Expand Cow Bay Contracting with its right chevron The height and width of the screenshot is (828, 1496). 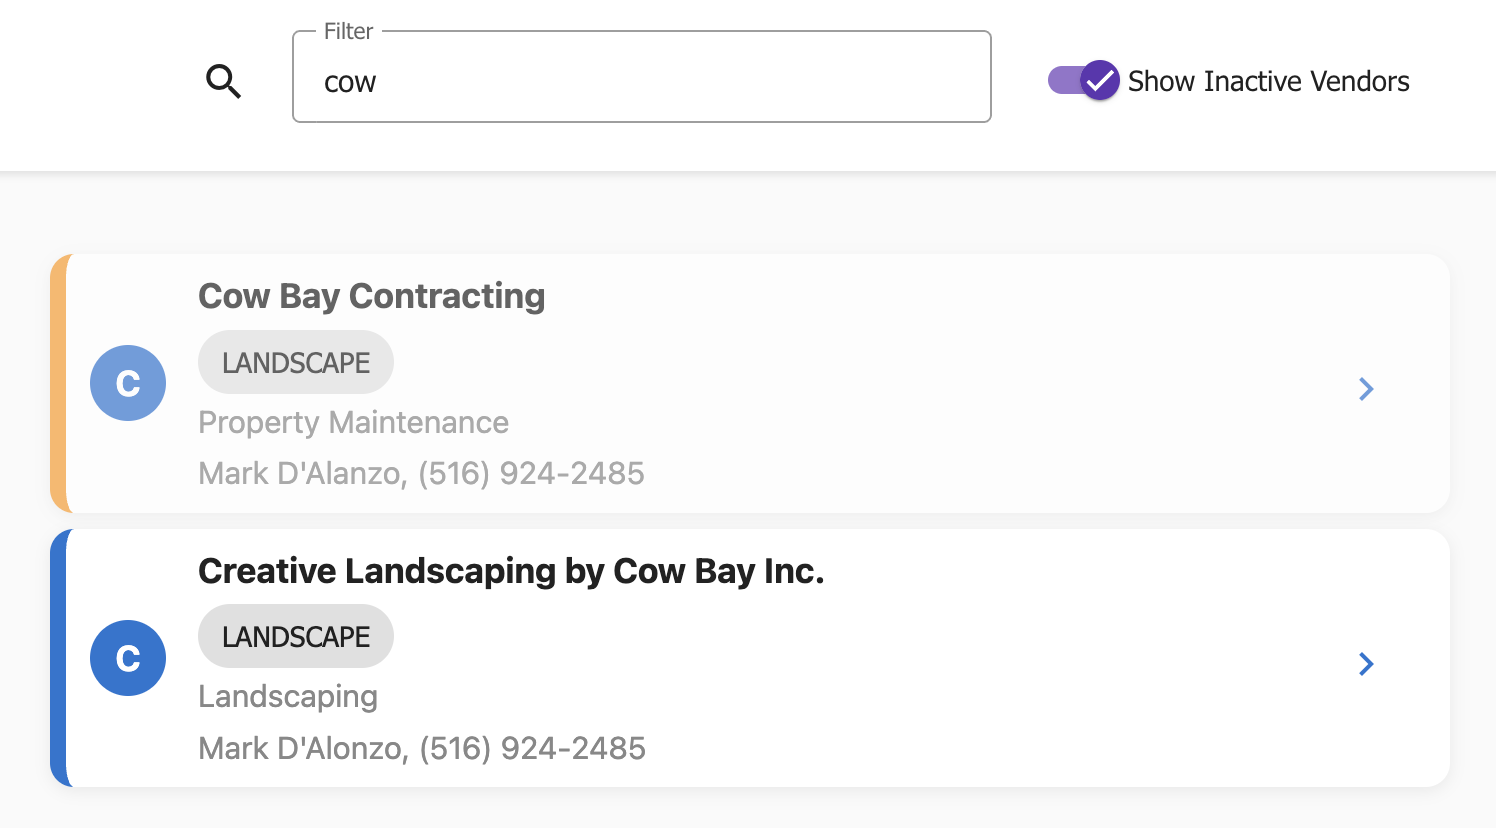pos(1366,389)
